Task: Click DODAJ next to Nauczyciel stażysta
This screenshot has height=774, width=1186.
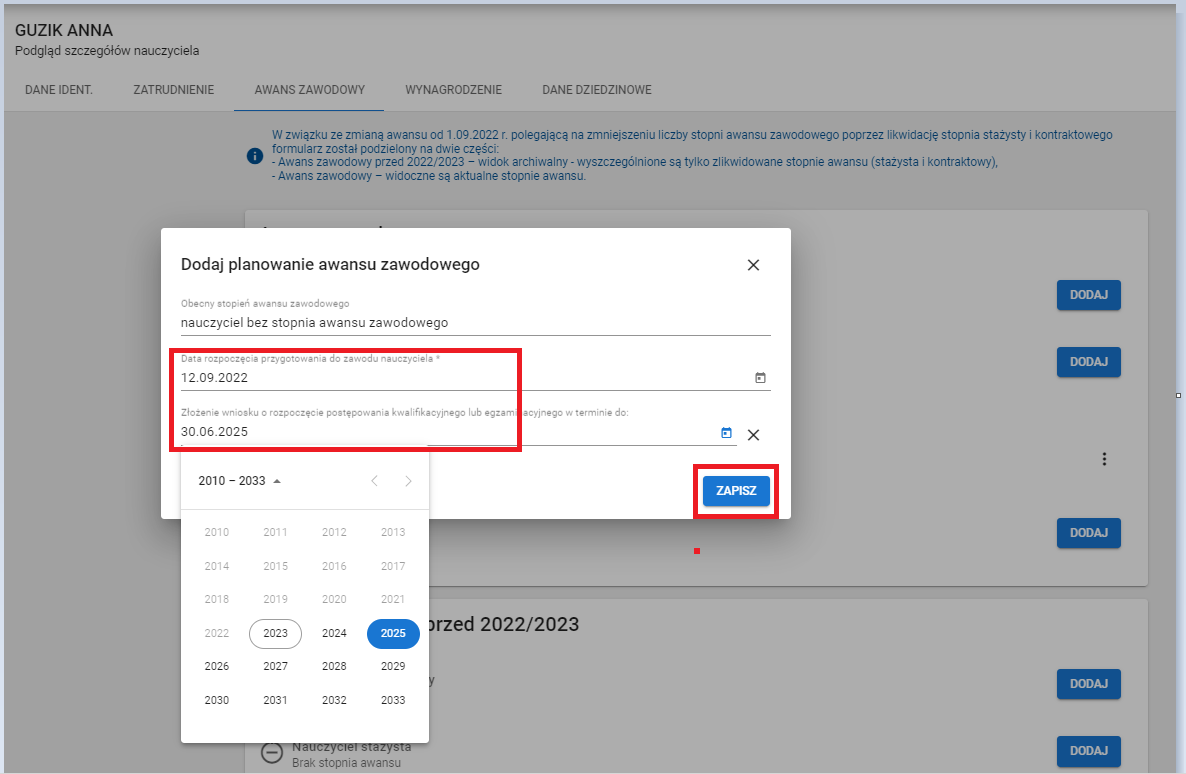Action: pyautogui.click(x=1088, y=751)
